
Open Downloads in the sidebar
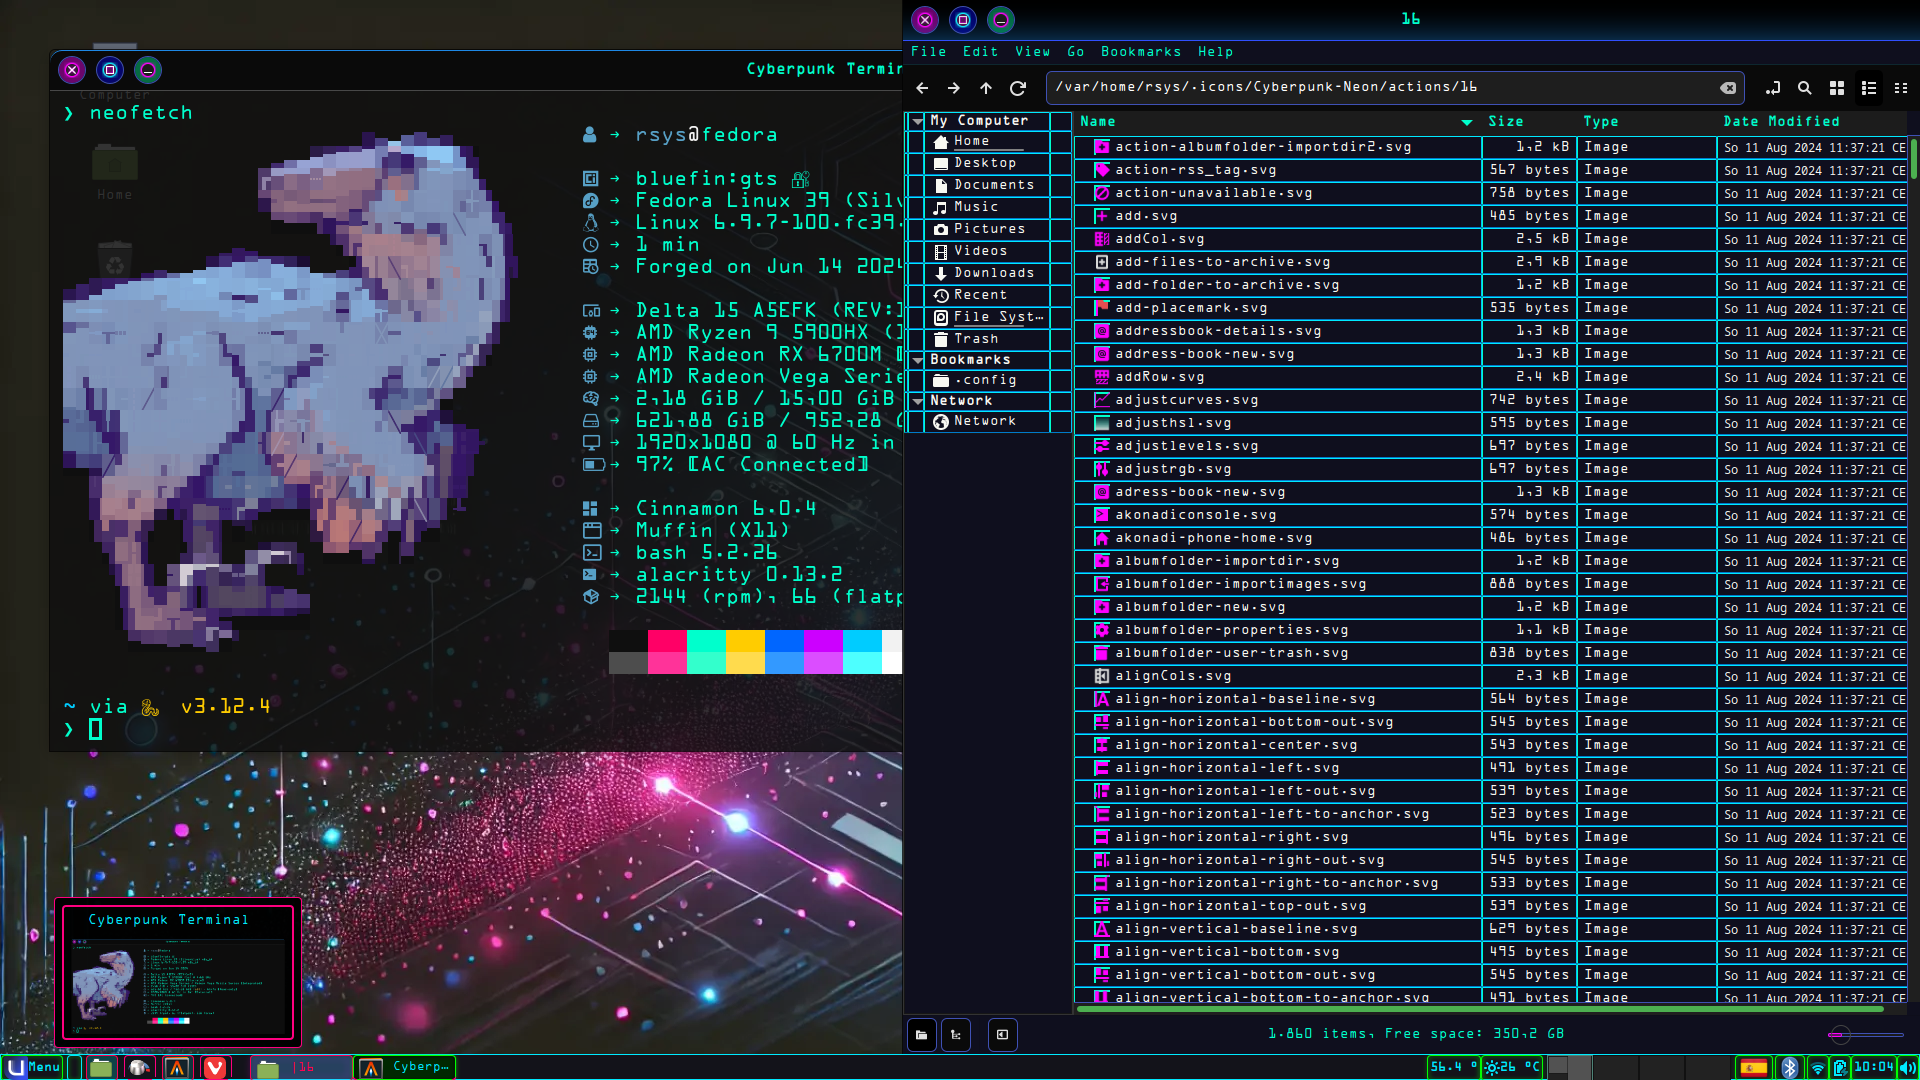point(987,273)
